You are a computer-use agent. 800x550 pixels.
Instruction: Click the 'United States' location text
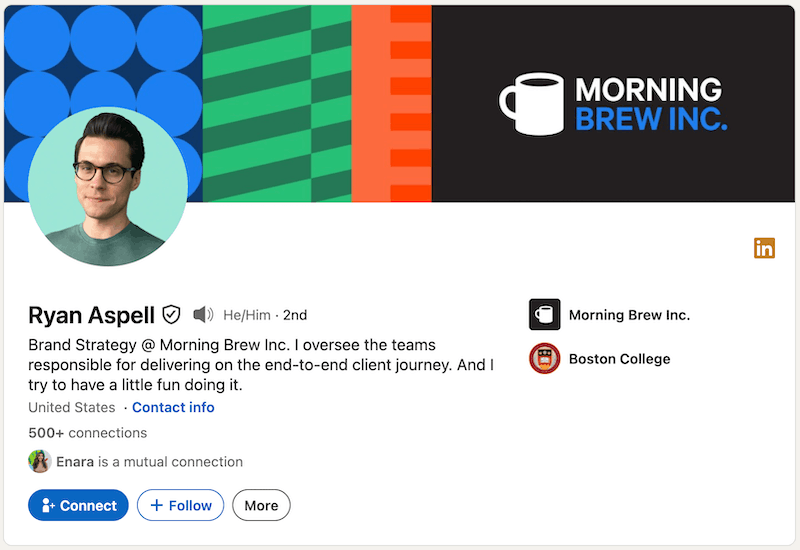(x=72, y=407)
